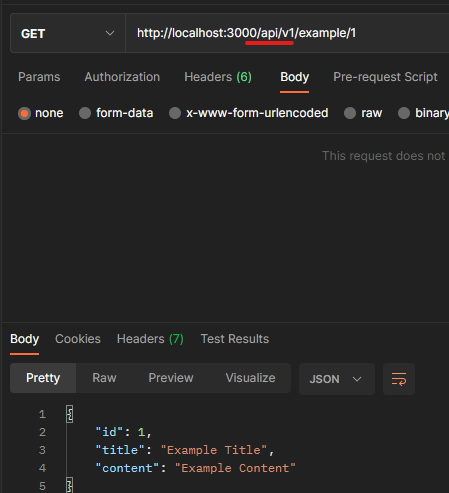Click the request URL input field

click(x=287, y=33)
